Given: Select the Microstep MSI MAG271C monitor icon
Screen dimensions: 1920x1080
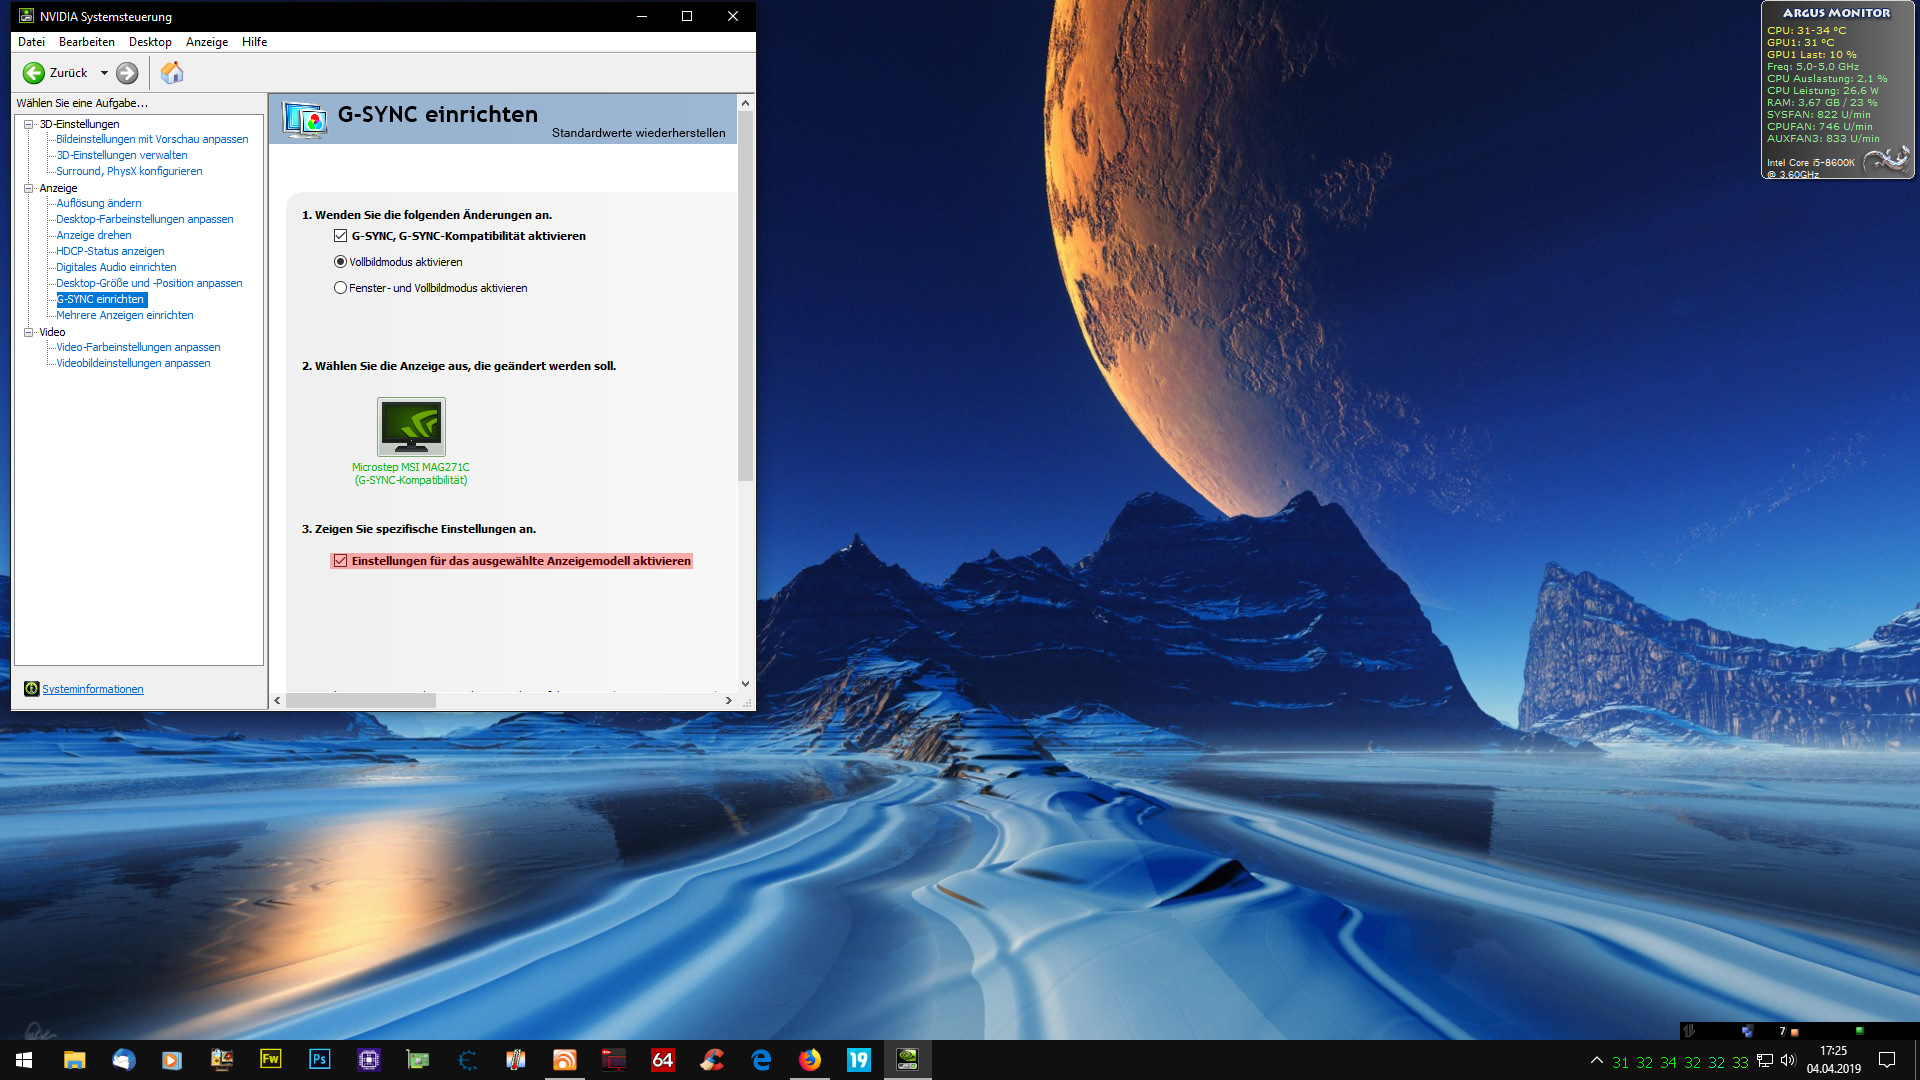Looking at the screenshot, I should click(x=411, y=427).
